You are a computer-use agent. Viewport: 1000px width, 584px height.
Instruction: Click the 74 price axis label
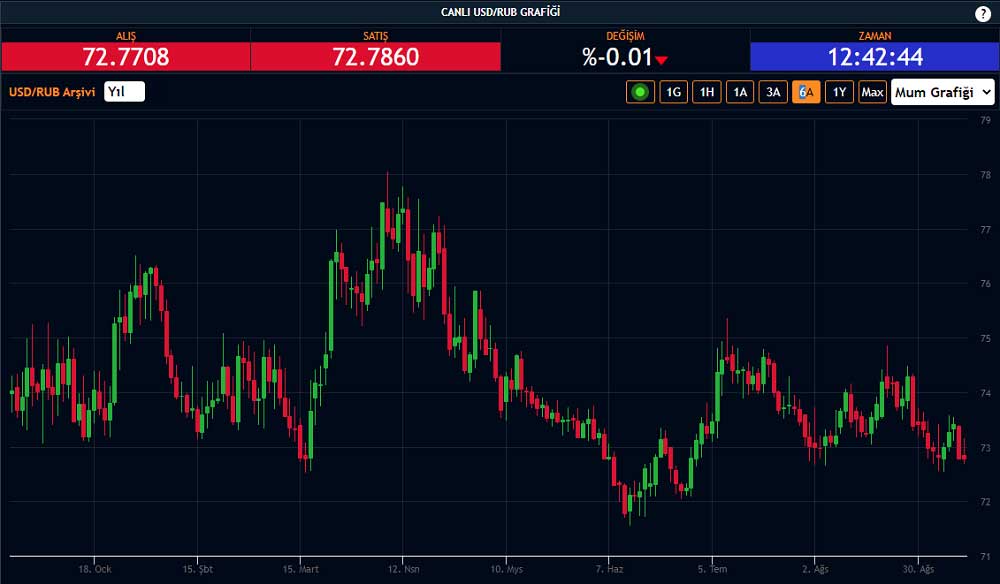[985, 393]
